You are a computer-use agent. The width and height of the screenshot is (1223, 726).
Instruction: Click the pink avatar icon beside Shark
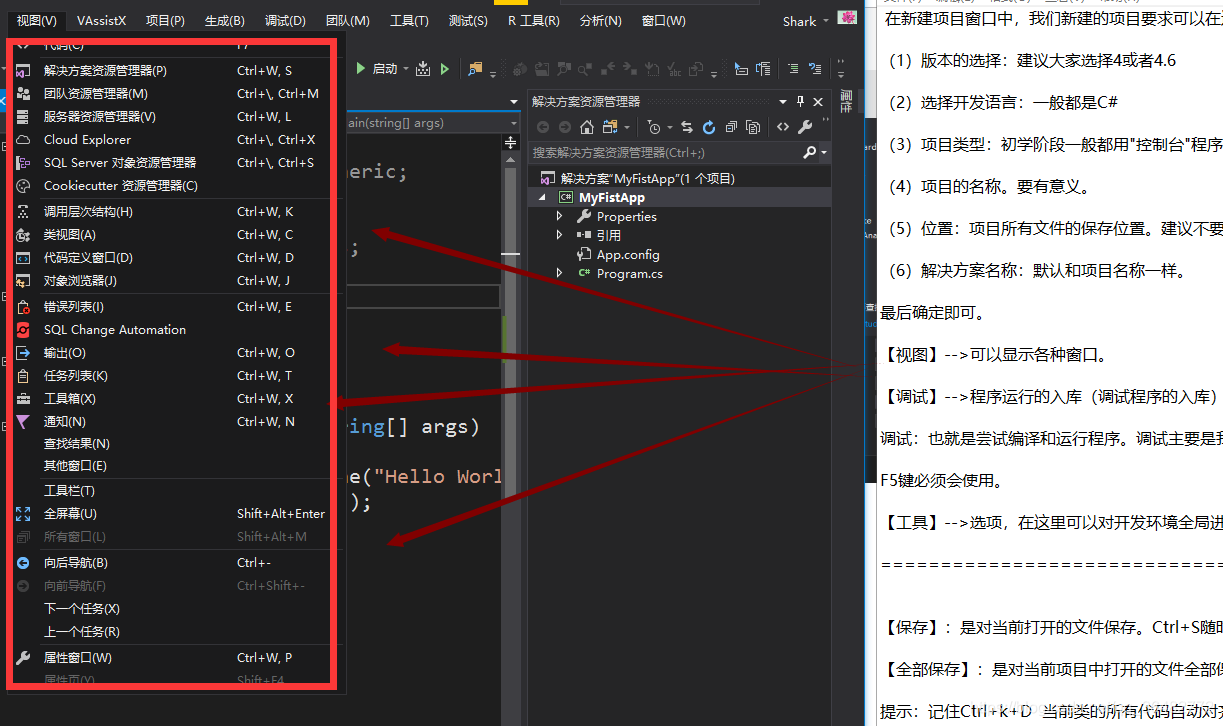848,18
